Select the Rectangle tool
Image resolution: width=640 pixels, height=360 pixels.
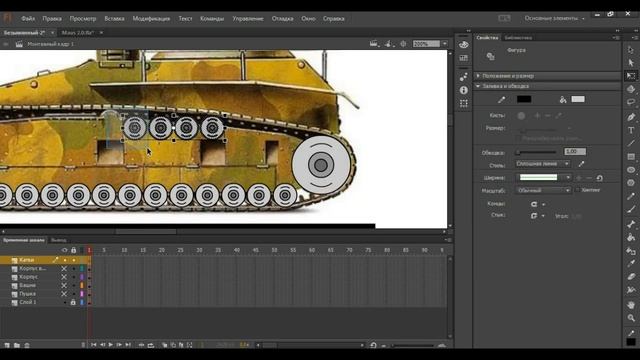coord(631,157)
